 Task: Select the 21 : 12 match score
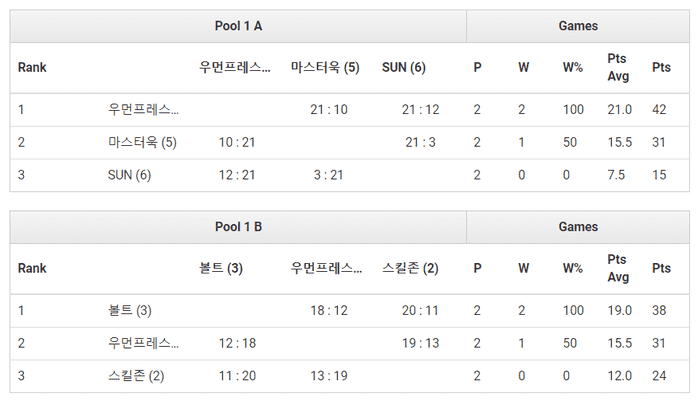click(x=420, y=109)
